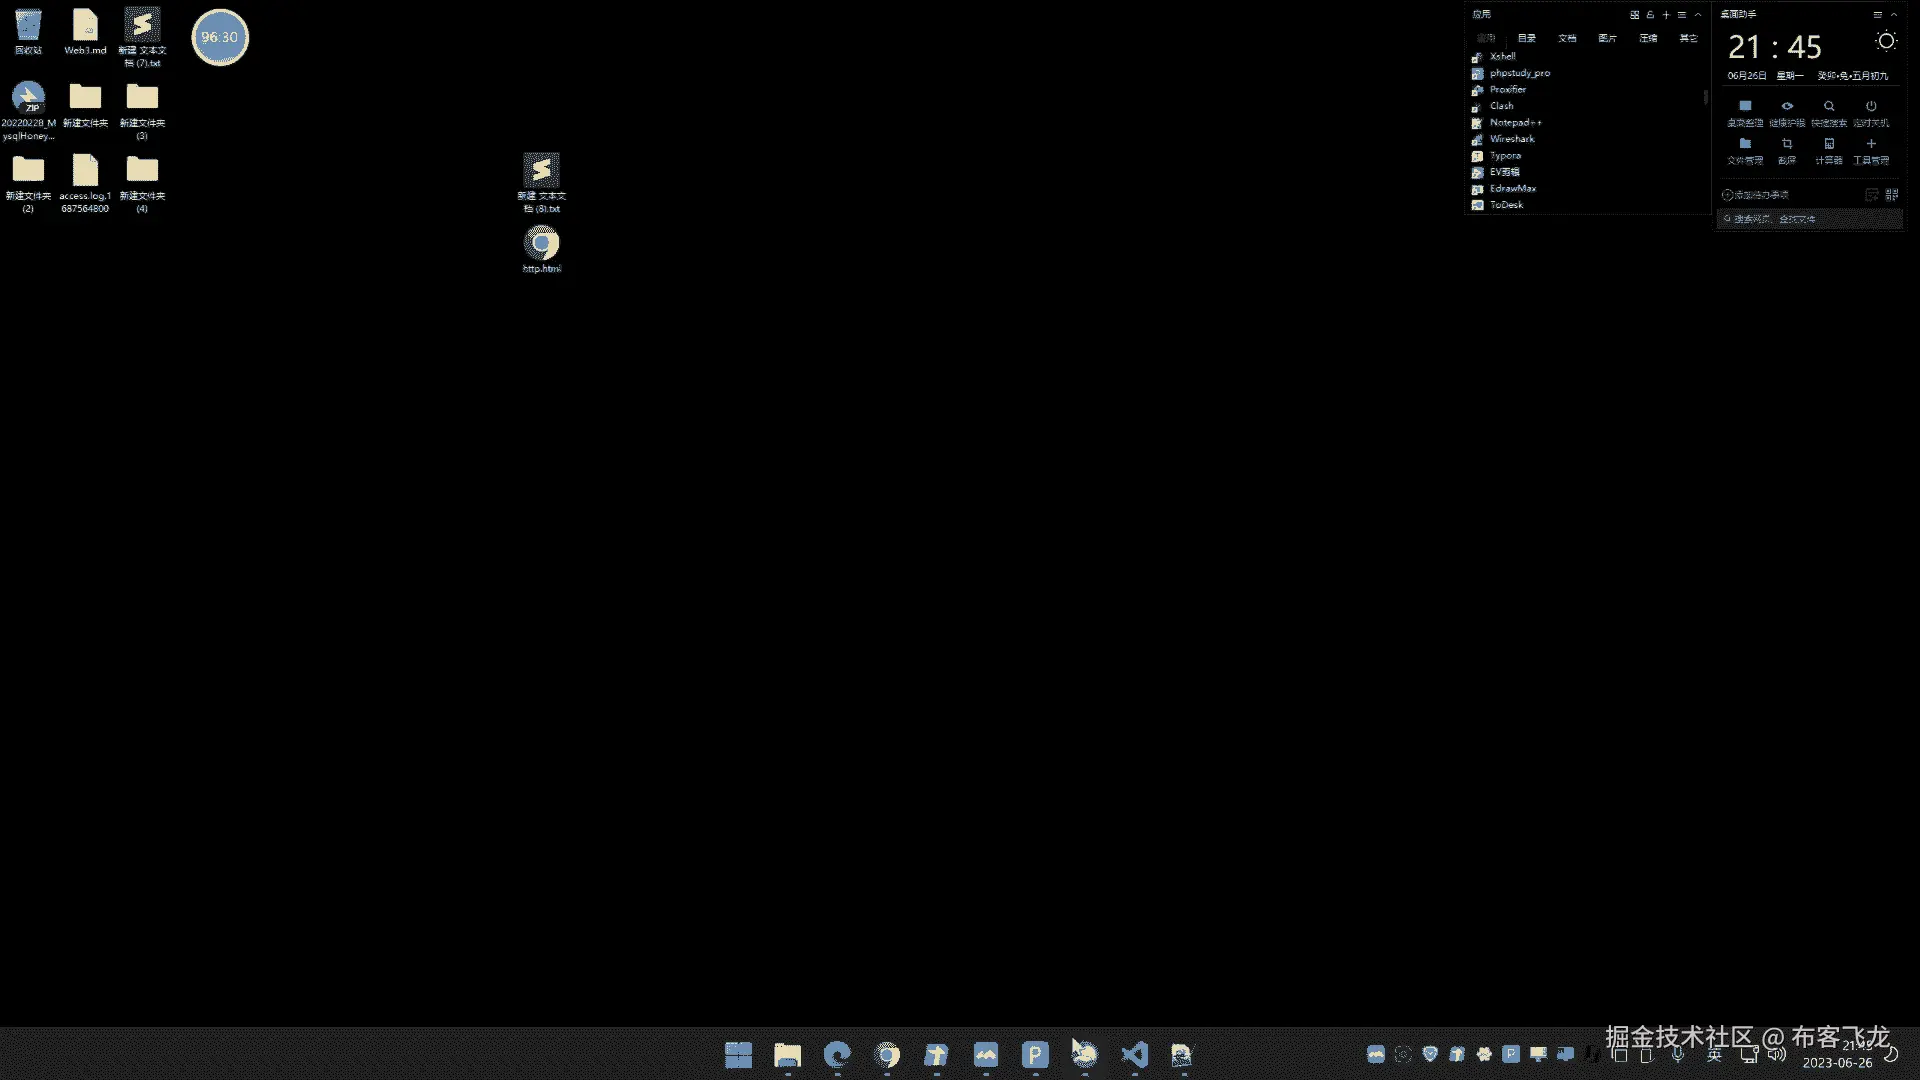Open the Proxifier shortcut
Viewport: 1920px width, 1080px height.
(x=1507, y=90)
